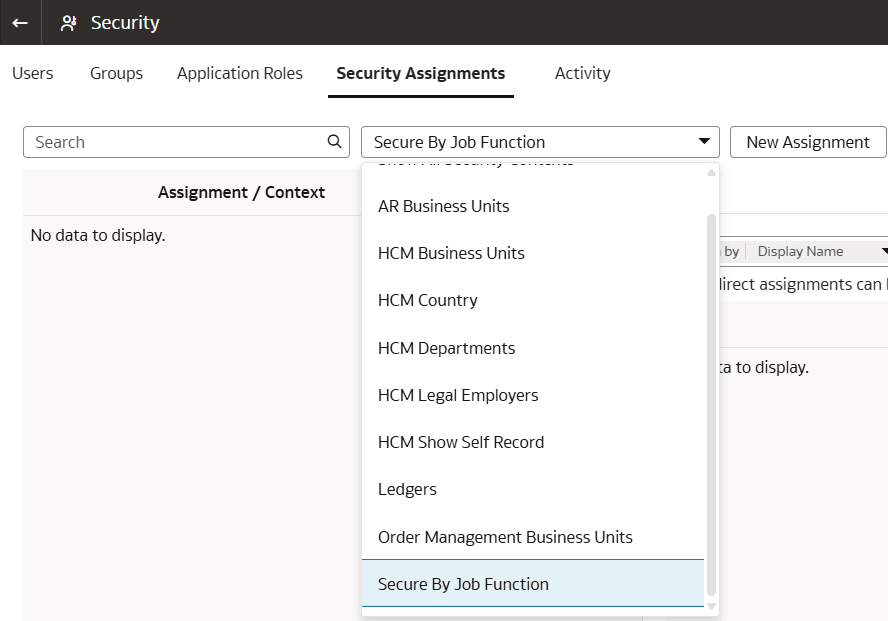Screen dimensions: 888x621
Task: Stay on the Security Assignments tab
Action: (x=420, y=73)
